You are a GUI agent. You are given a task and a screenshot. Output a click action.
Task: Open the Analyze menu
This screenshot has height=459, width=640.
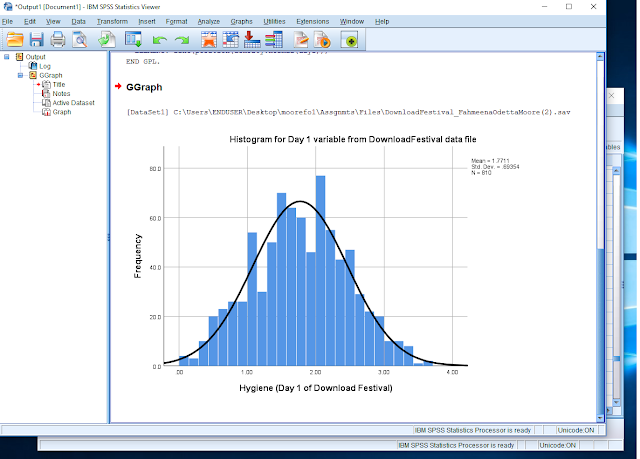[209, 22]
